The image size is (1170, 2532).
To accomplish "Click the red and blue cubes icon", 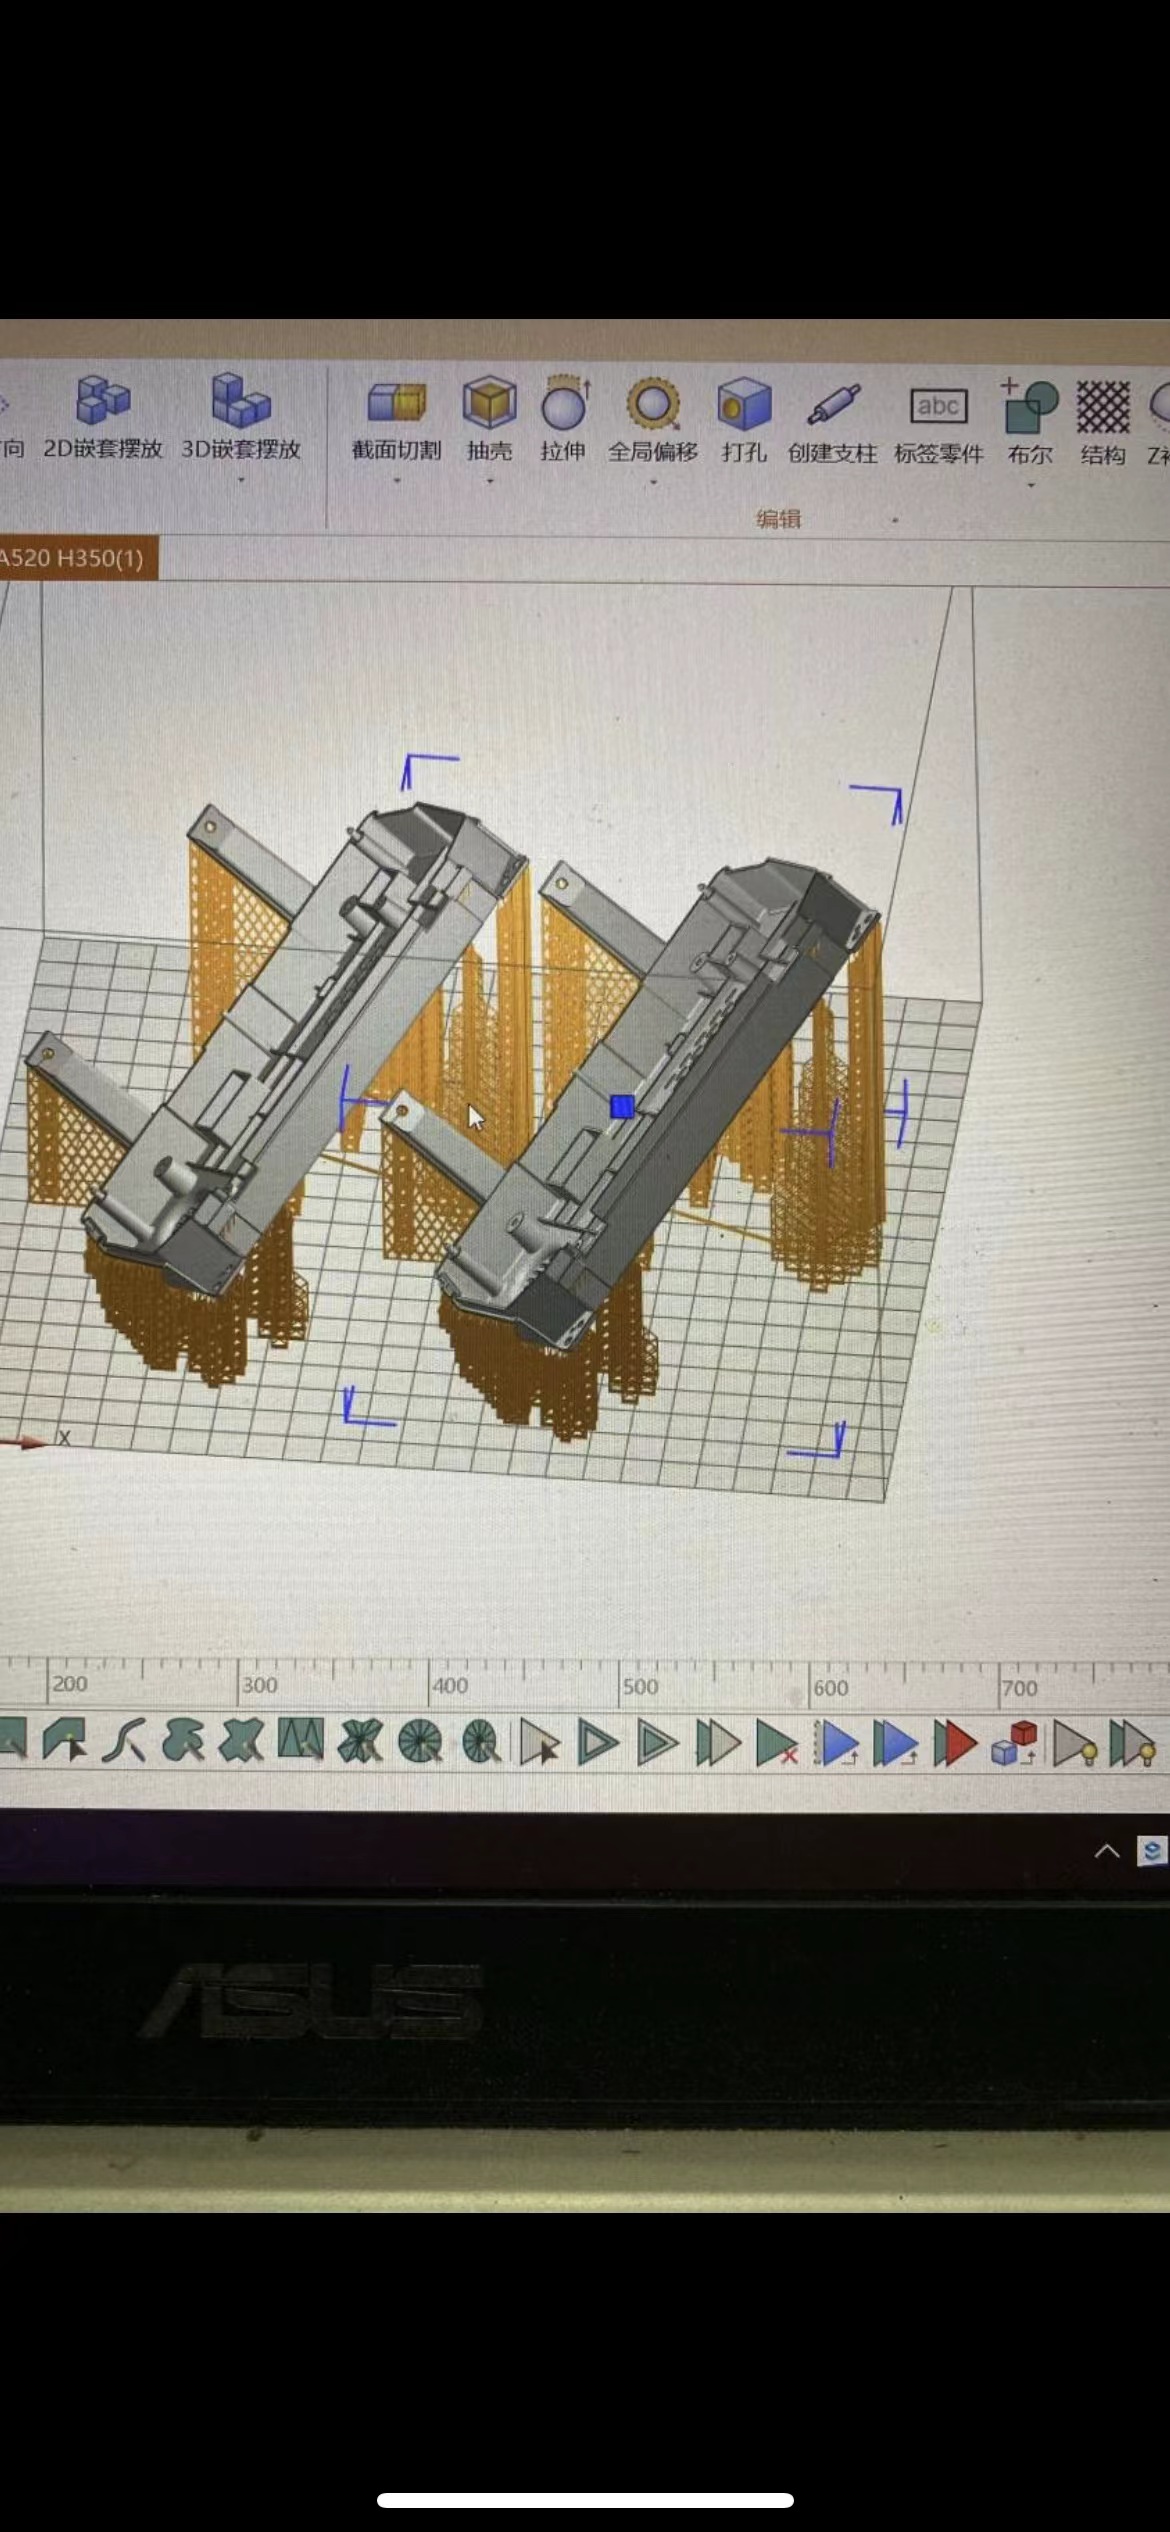I will tap(1014, 1744).
